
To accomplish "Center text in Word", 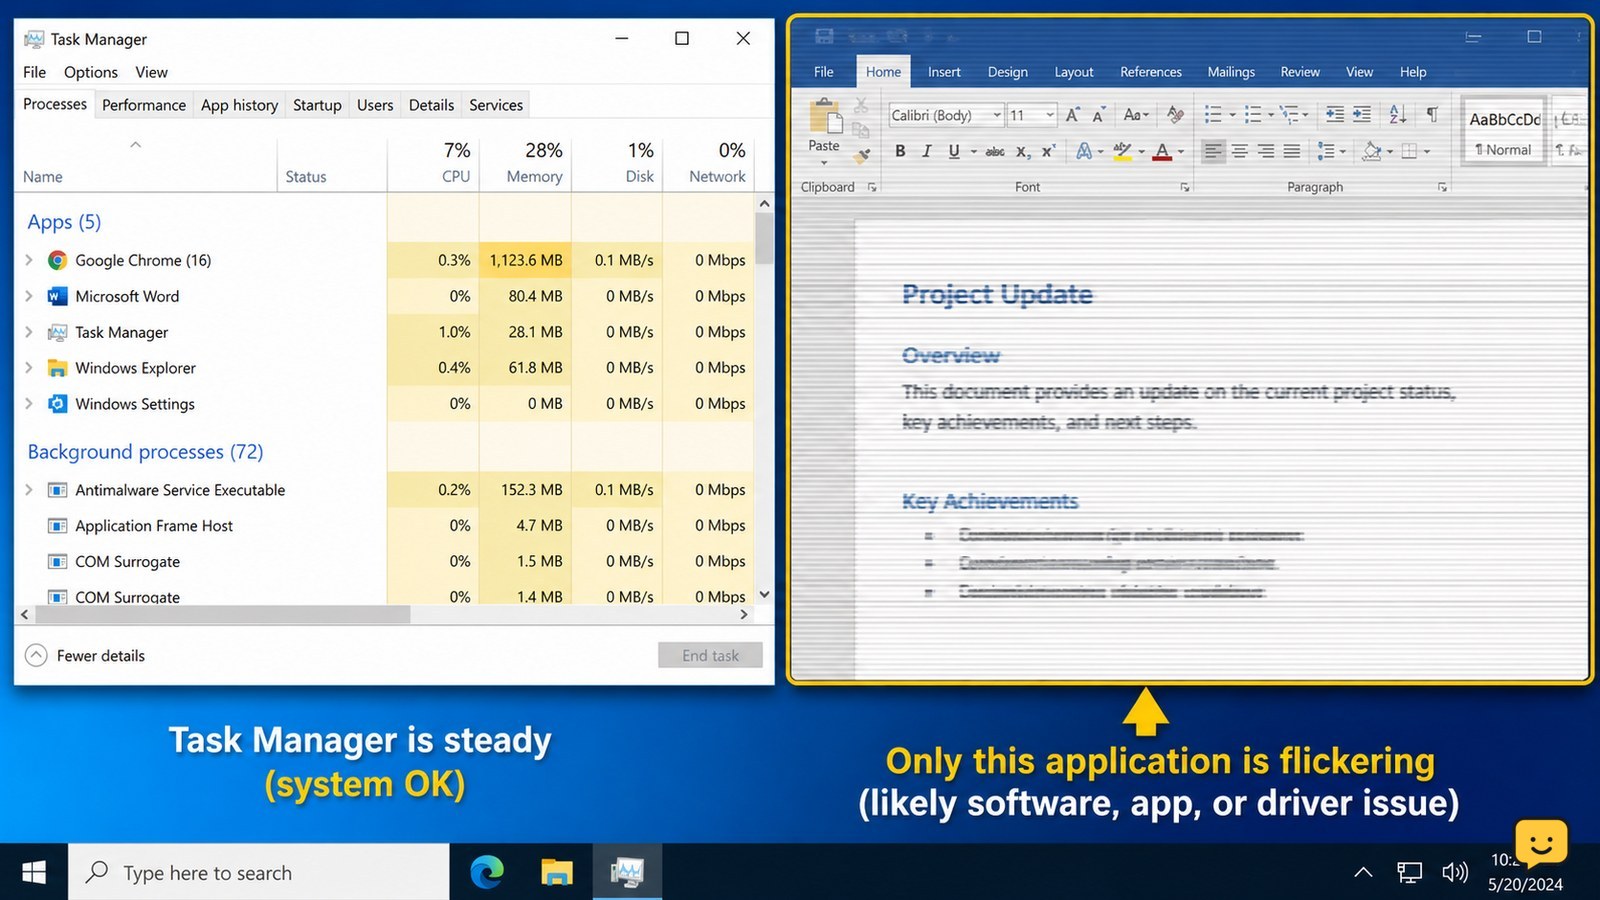I will point(1240,151).
